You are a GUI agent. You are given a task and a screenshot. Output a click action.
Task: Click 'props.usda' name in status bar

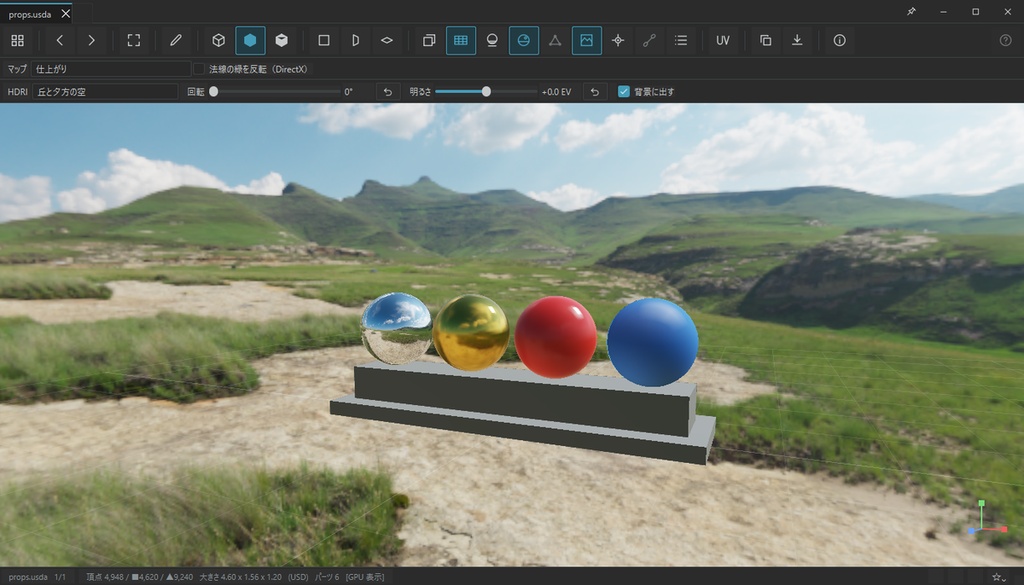coord(28,577)
